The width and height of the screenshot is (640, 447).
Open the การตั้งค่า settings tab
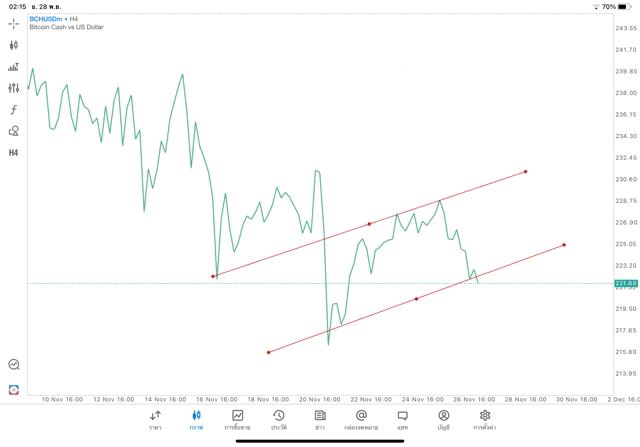point(485,419)
